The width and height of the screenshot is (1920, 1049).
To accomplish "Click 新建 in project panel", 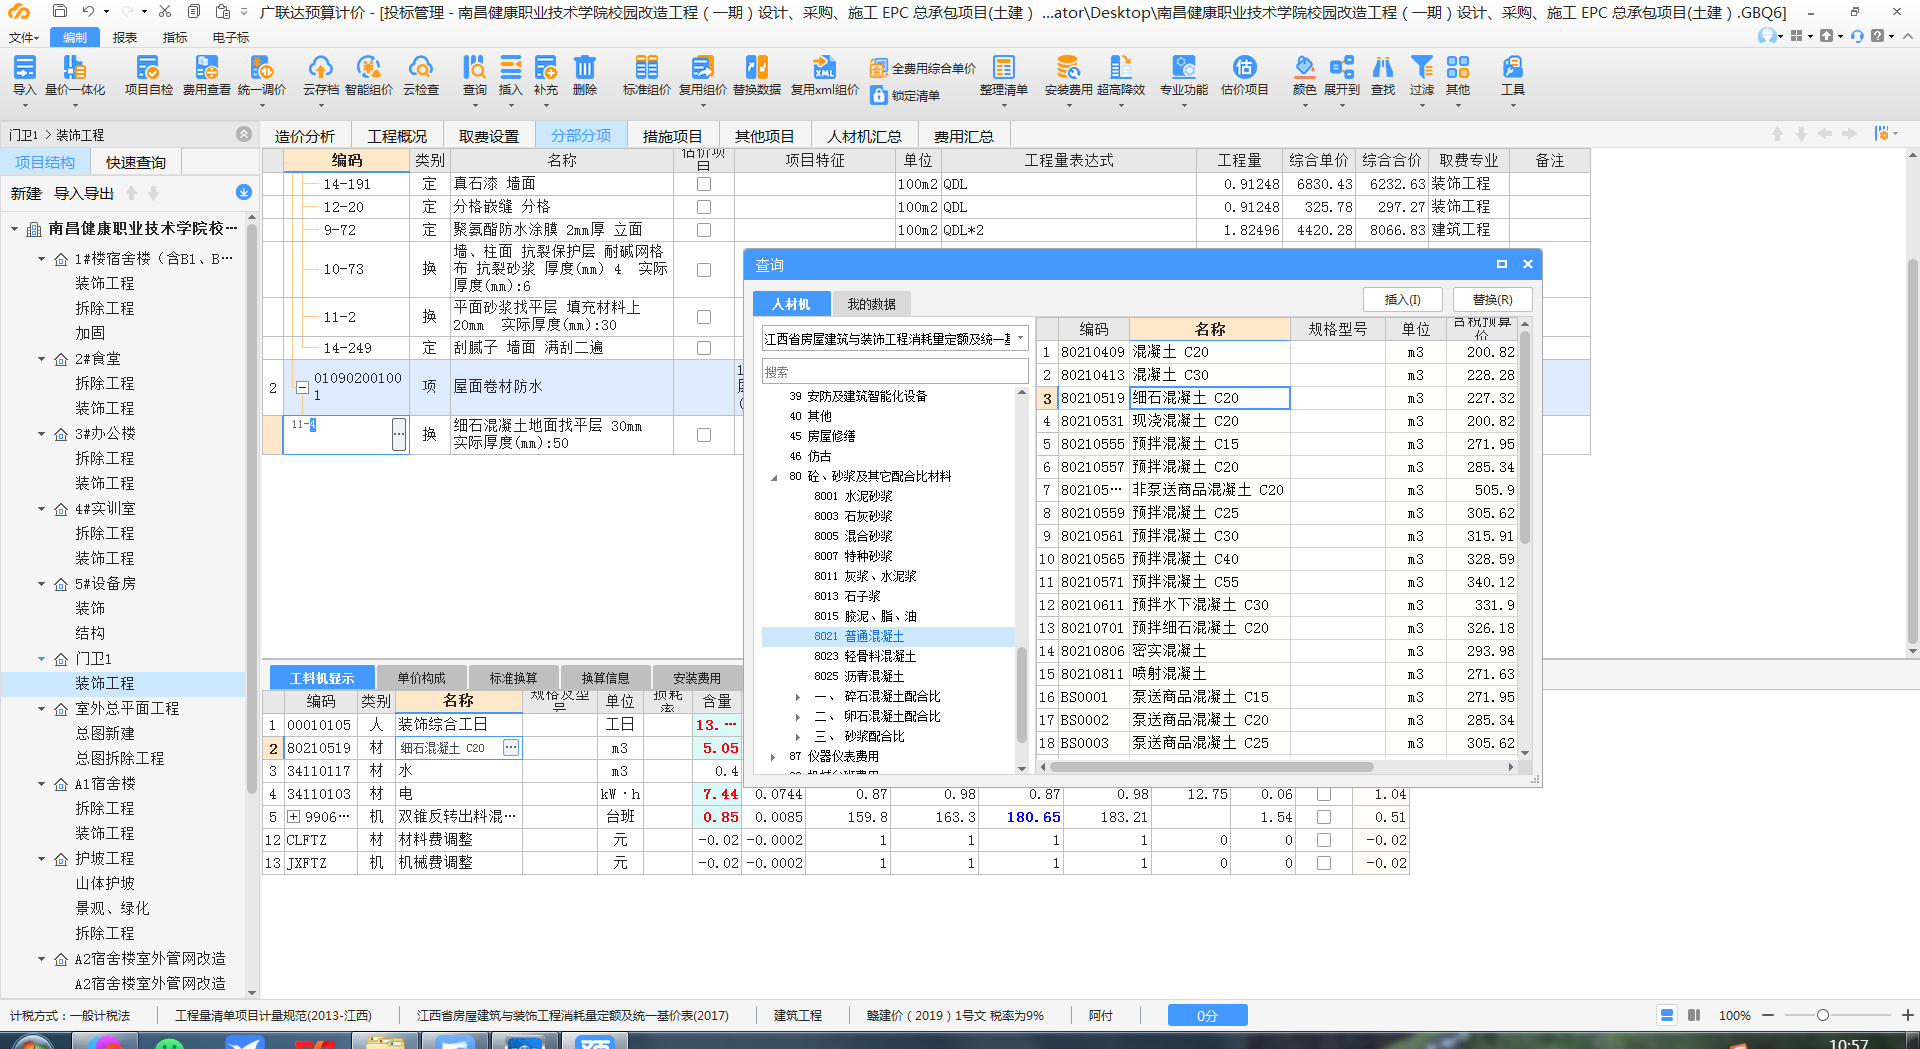I will pos(26,194).
